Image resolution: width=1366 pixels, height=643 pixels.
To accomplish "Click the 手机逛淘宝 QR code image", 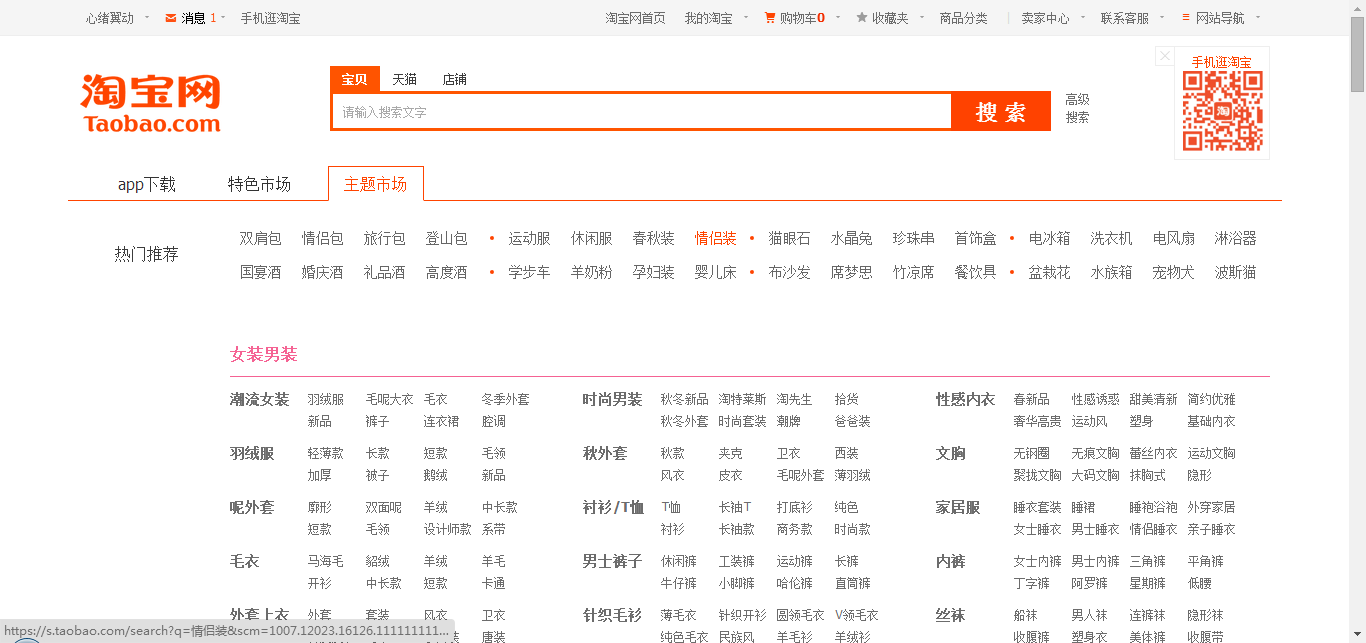I will point(1222,111).
